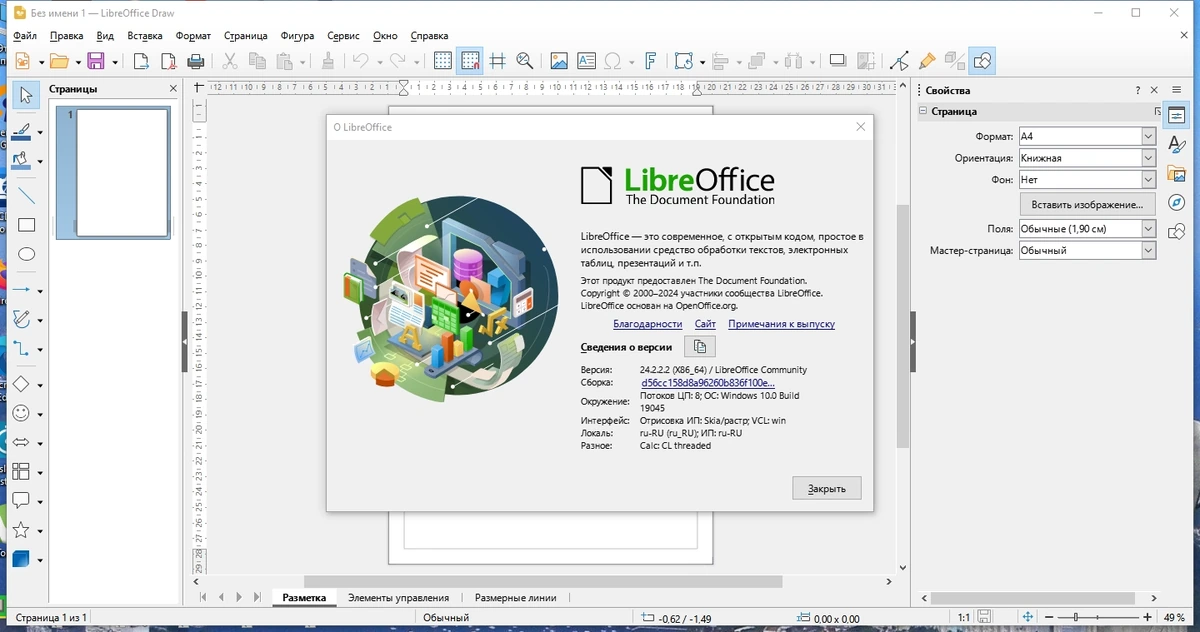Screen dimensions: 1200x632
Task: Click the line color pen swatch
Action: pyautogui.click(x=22, y=132)
